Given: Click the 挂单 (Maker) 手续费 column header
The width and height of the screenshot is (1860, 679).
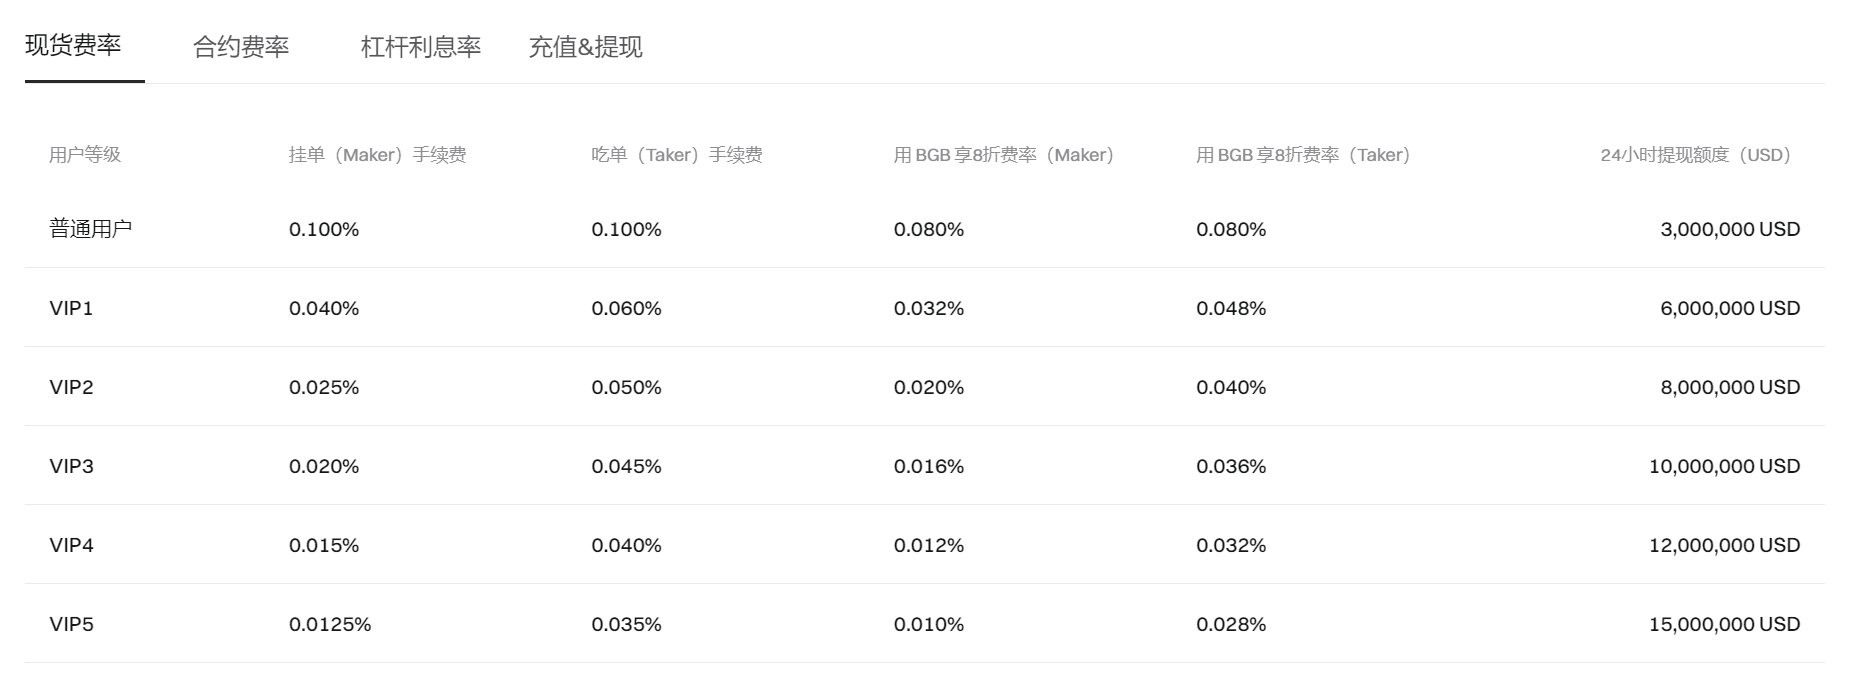Looking at the screenshot, I should pos(378,155).
